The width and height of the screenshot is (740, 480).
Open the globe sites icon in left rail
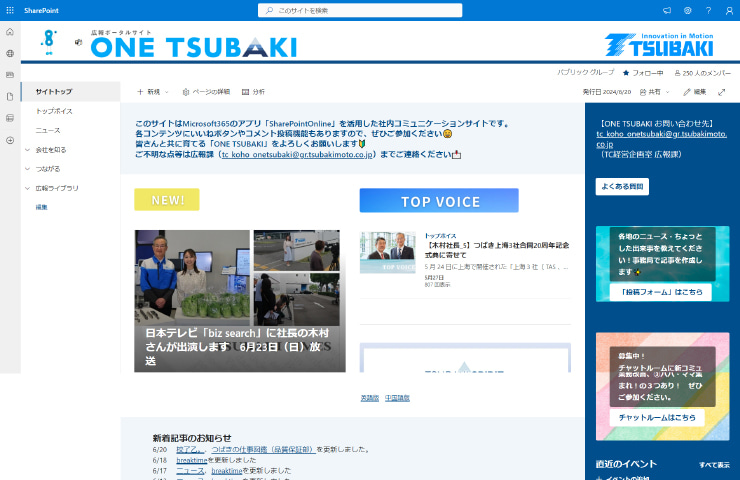pyautogui.click(x=10, y=53)
